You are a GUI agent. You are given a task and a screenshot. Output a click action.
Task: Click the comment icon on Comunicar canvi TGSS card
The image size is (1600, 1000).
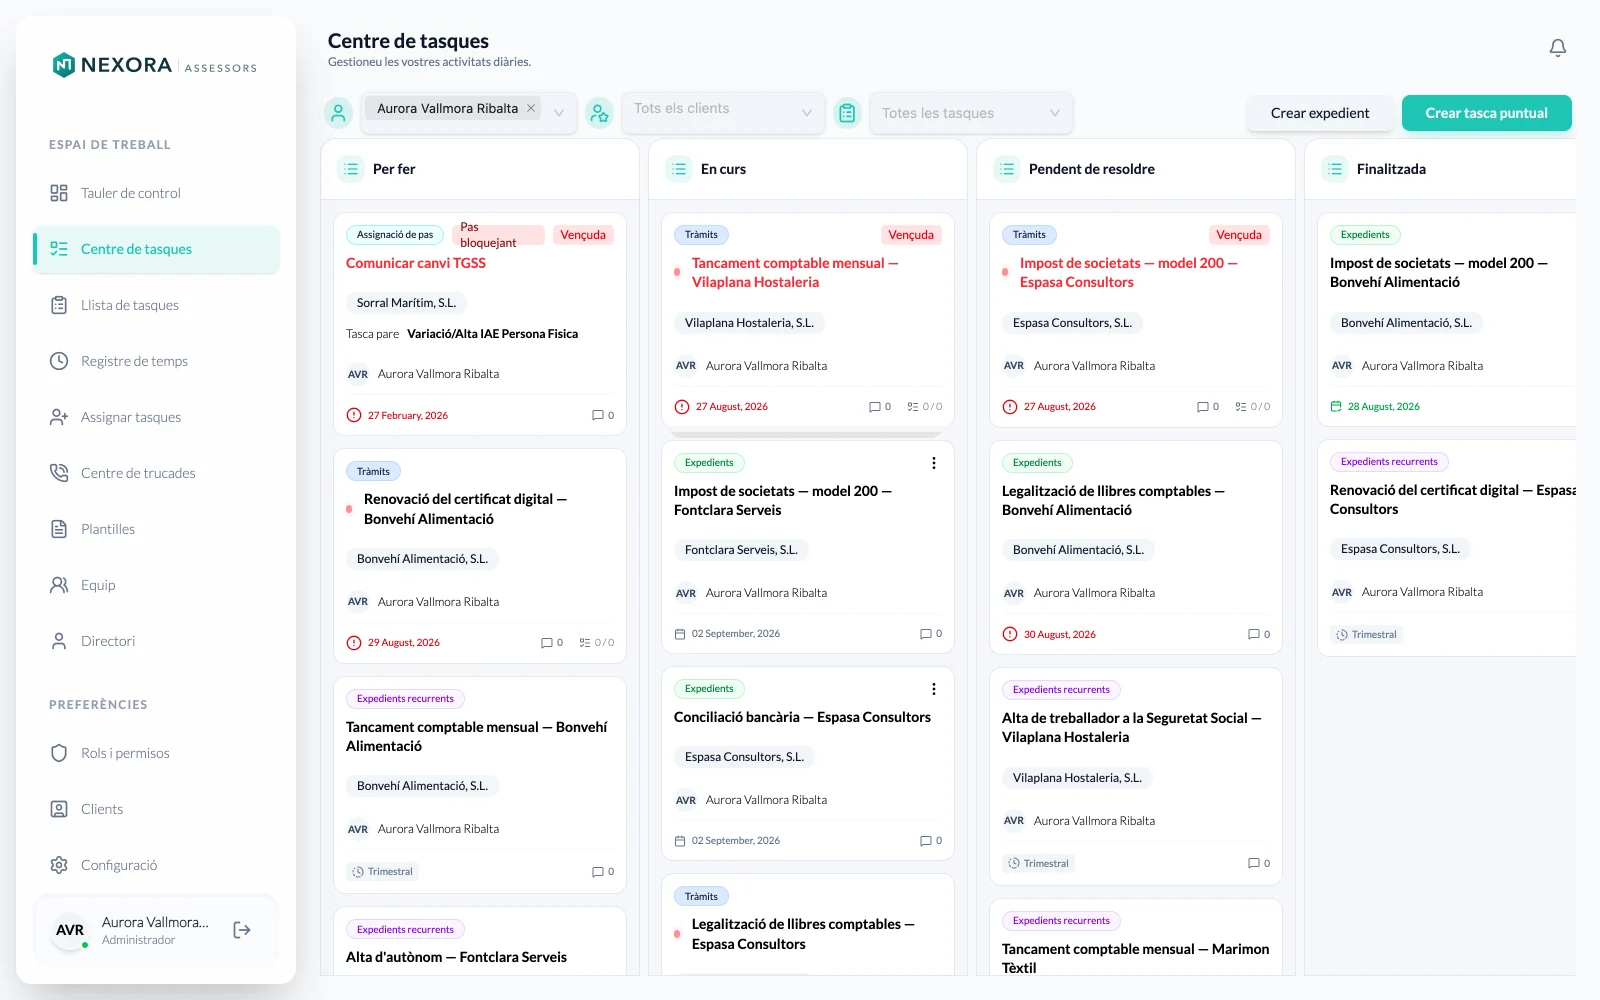[597, 415]
